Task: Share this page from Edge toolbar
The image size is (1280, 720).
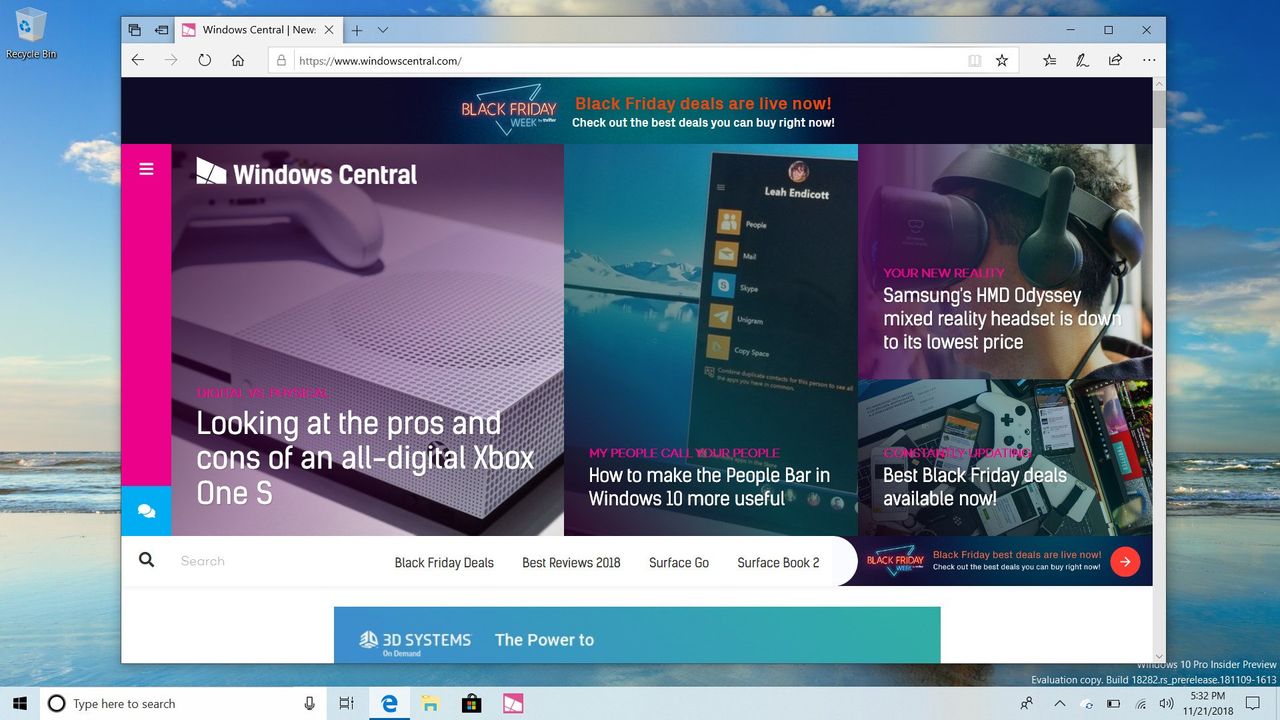Action: click(x=1115, y=60)
